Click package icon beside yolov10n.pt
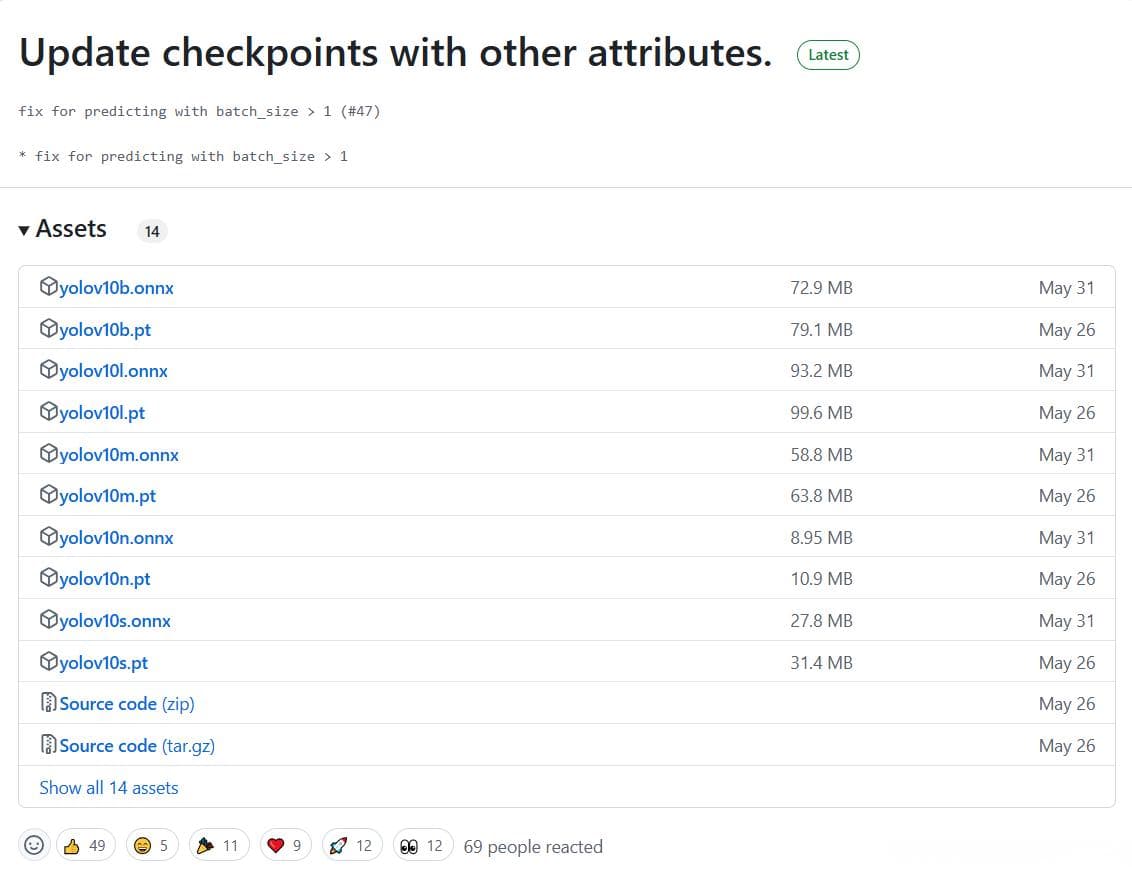Viewport: 1132px width, 875px height. click(x=48, y=578)
